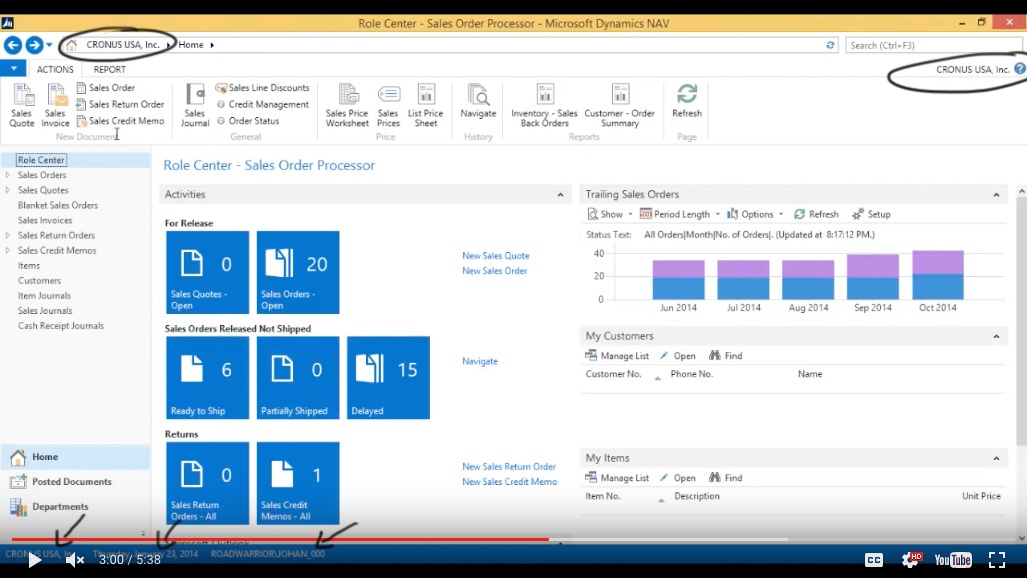The image size is (1027, 578).
Task: Create a new Sales Invoice from ribbon
Action: 55,105
